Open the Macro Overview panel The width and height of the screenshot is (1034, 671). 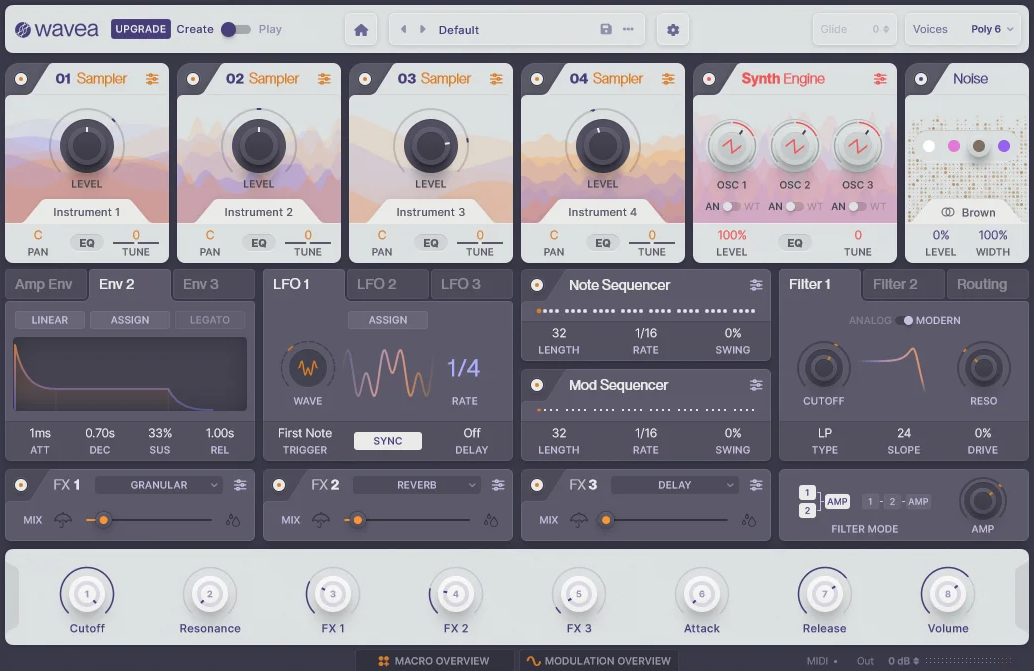pyautogui.click(x=435, y=660)
